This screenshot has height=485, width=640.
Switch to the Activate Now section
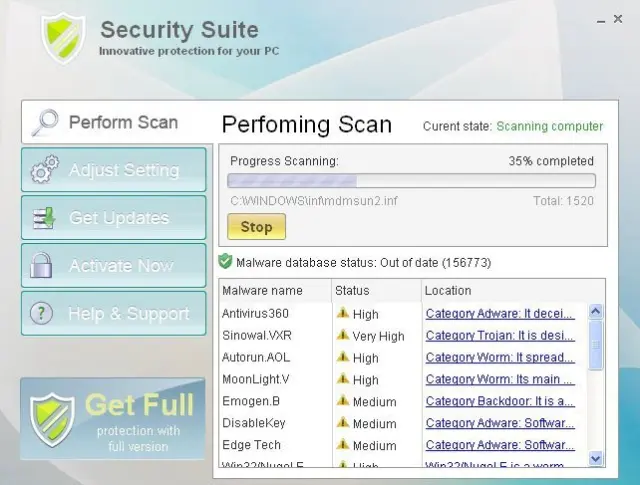(x=114, y=265)
